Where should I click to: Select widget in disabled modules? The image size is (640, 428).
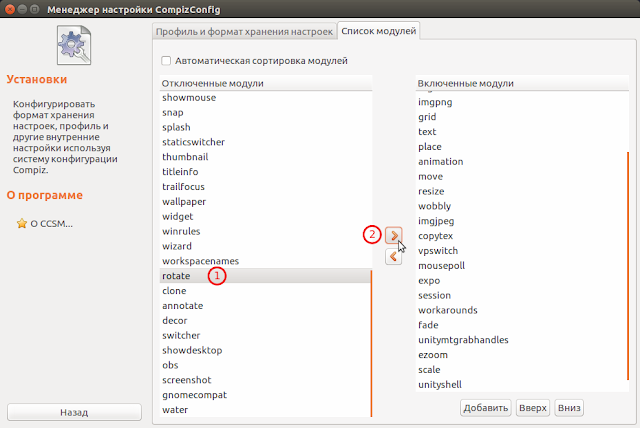coord(265,216)
